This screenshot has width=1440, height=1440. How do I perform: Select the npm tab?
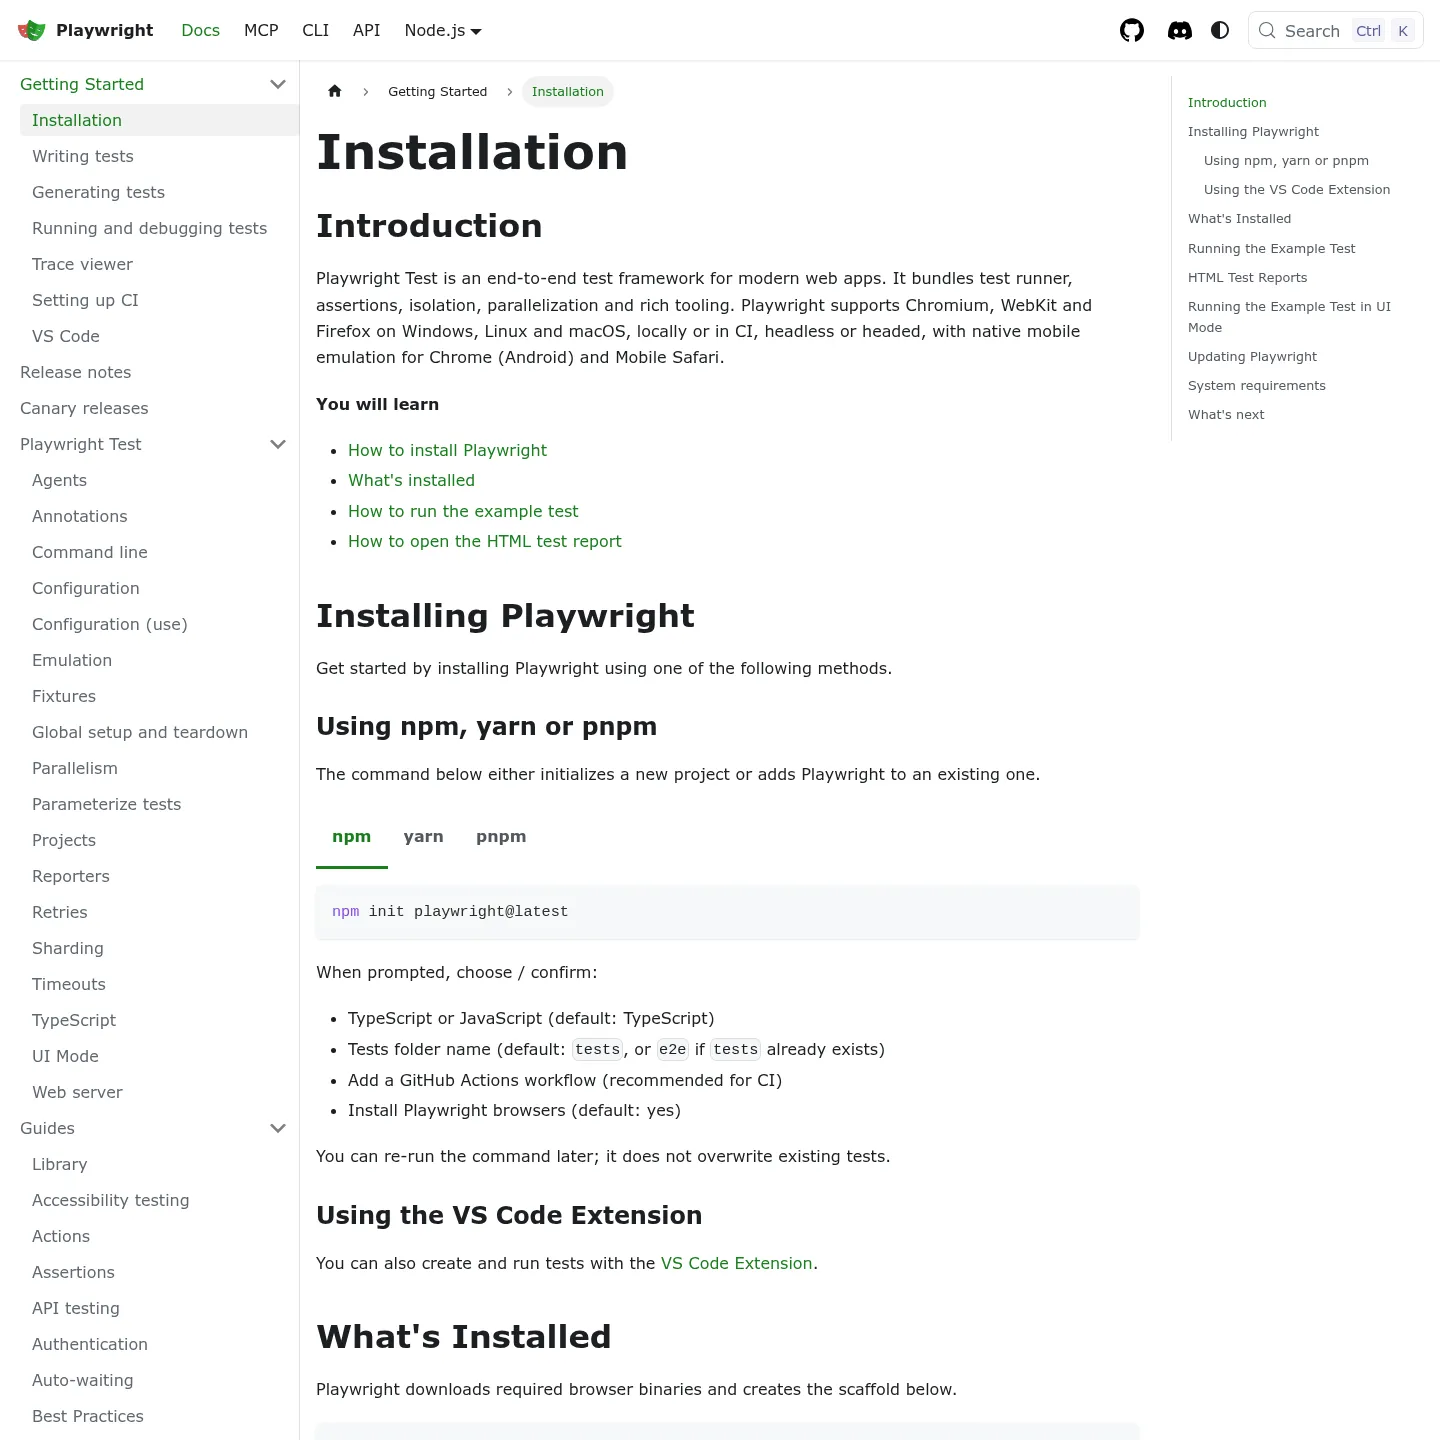point(352,837)
